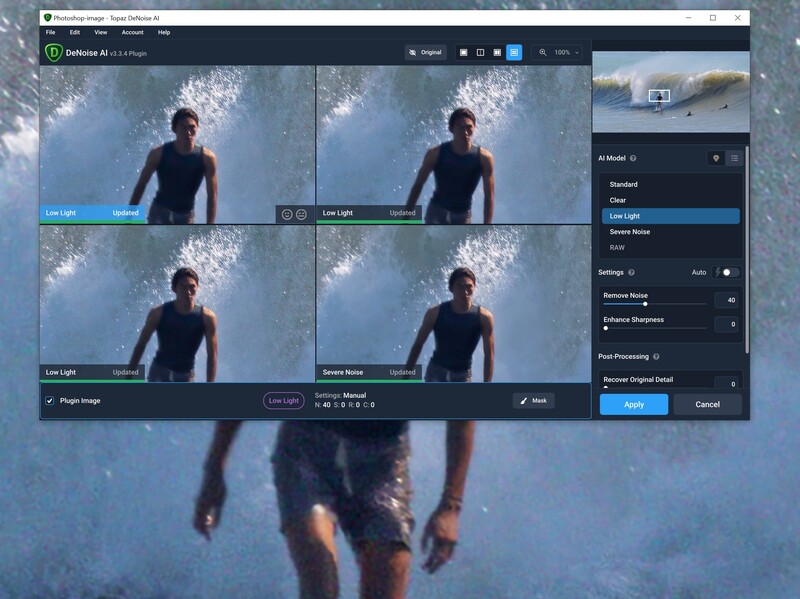The height and width of the screenshot is (599, 800).
Task: Open the 100% zoom level dropdown
Action: [566, 53]
